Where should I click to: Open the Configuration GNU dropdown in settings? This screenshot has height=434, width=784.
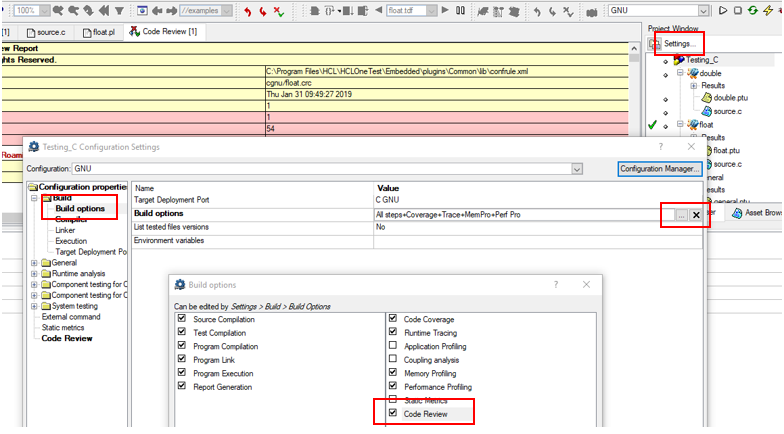(576, 169)
